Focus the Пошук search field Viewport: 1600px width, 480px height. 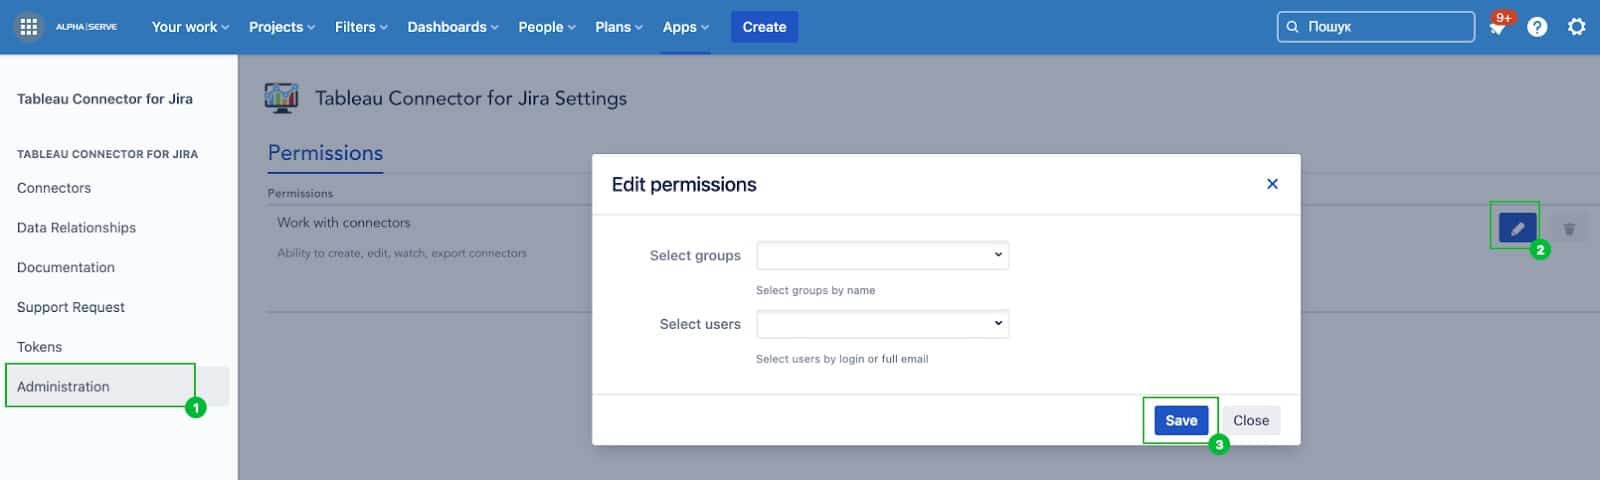(1376, 27)
